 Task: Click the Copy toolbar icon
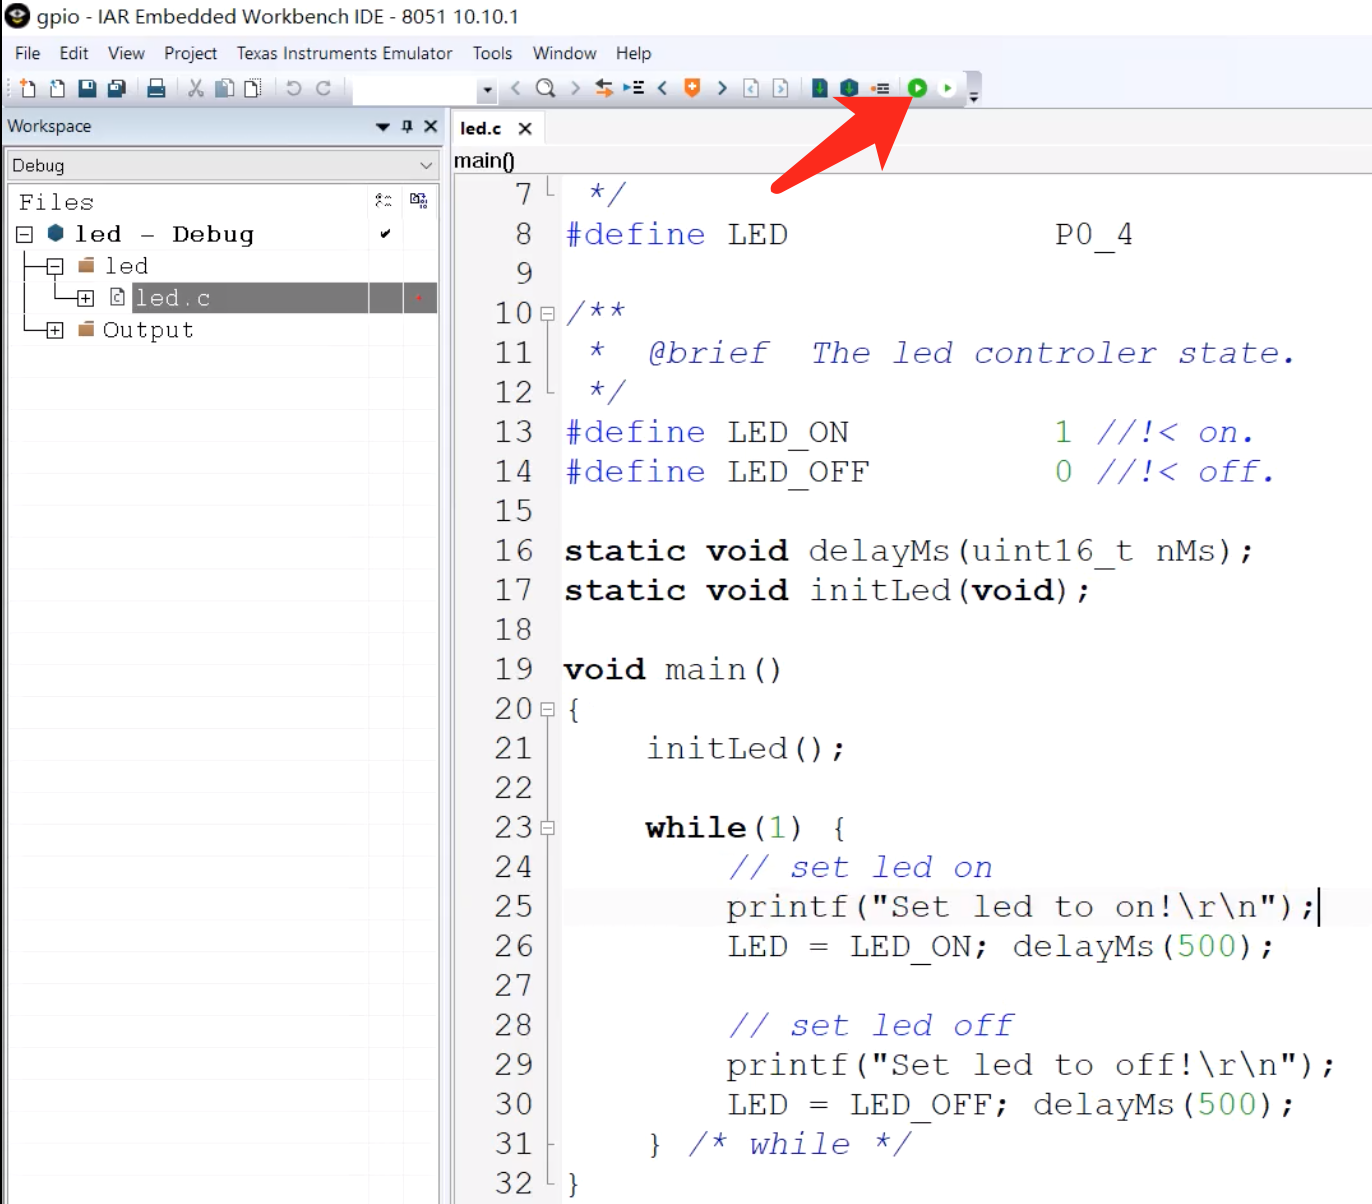(x=225, y=88)
